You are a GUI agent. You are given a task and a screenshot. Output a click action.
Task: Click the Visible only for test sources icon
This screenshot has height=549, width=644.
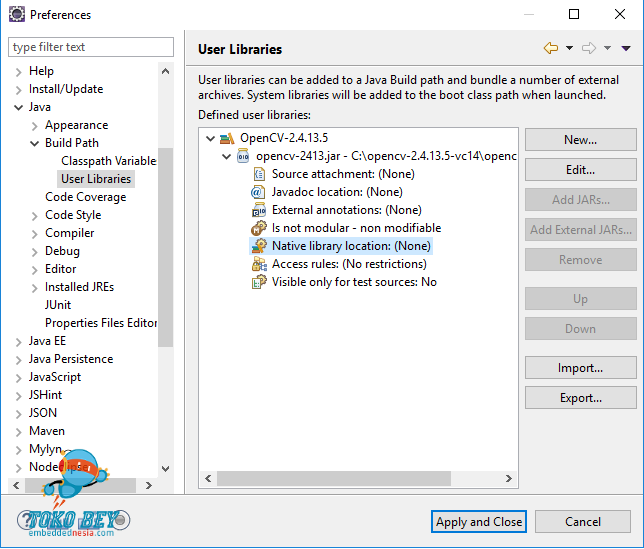[x=259, y=282]
